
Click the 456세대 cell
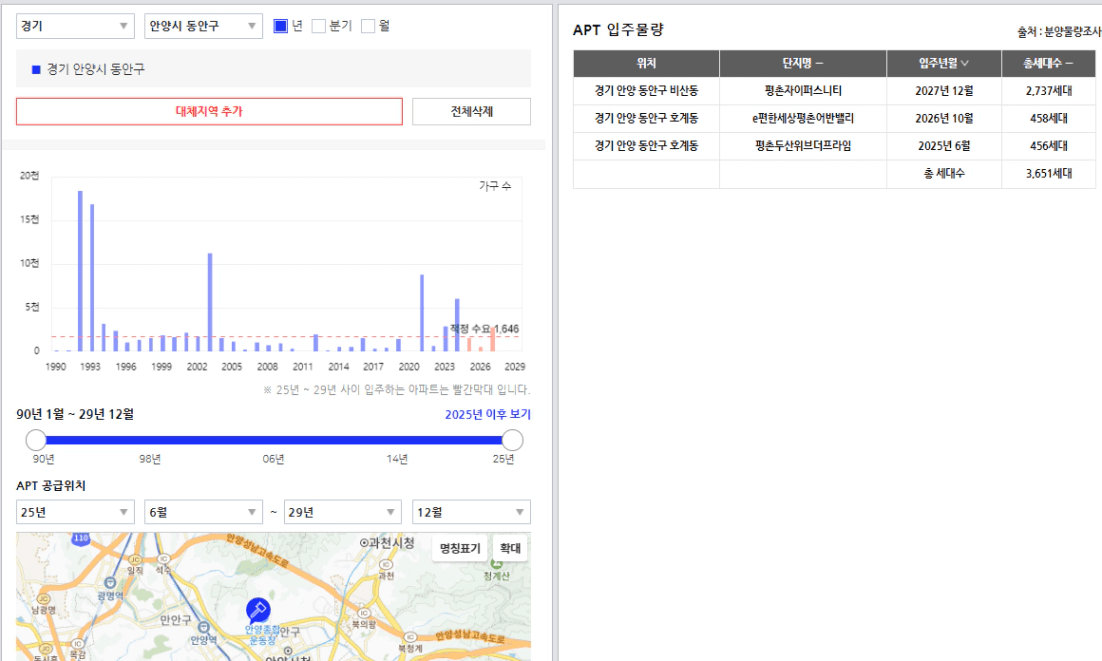coord(1048,146)
